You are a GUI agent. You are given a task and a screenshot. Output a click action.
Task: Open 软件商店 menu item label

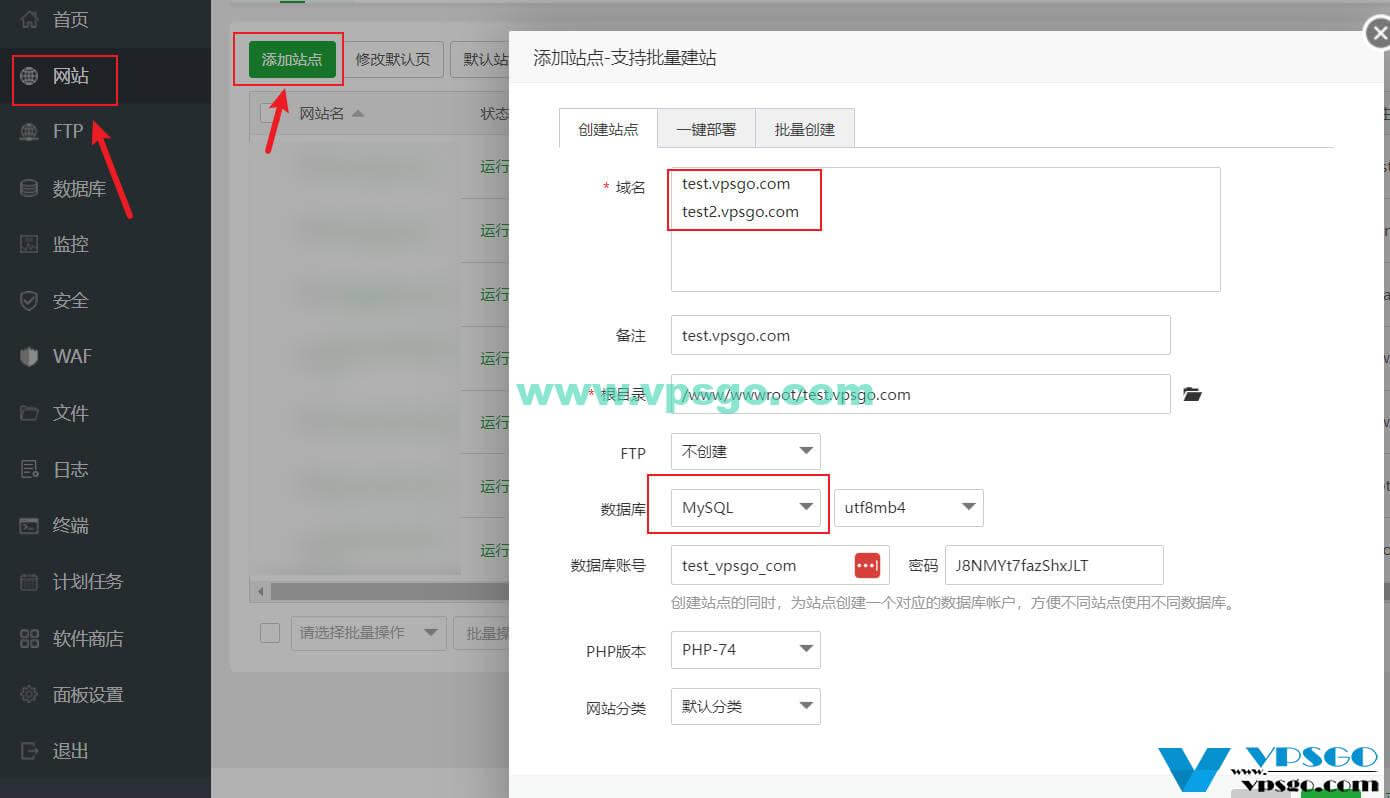[88, 638]
